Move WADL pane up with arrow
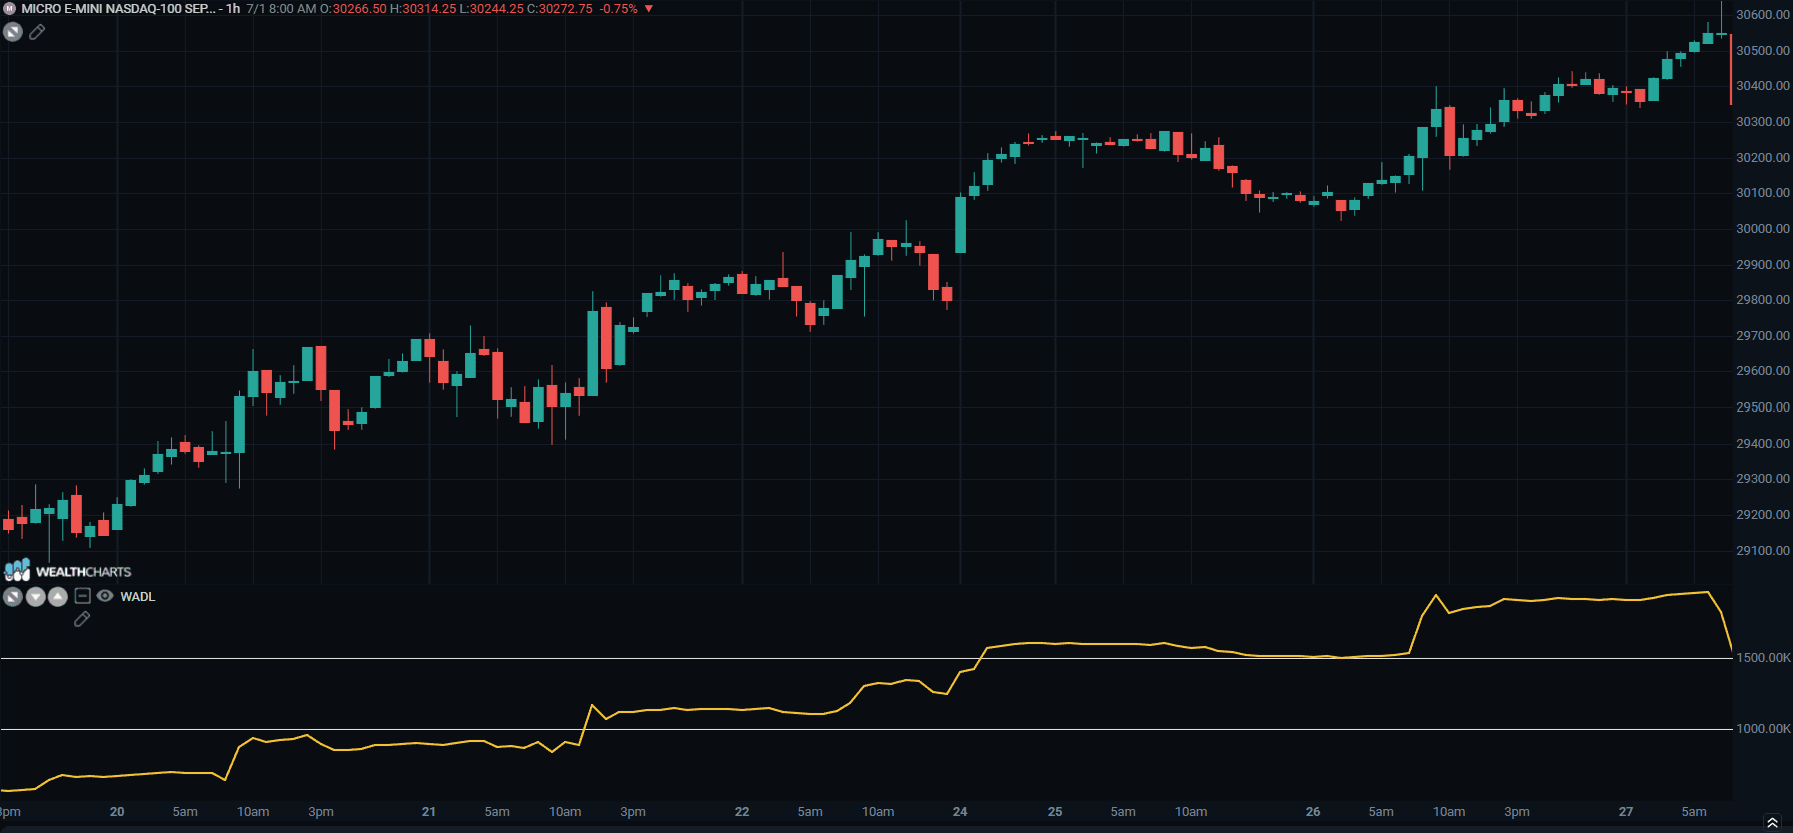This screenshot has height=833, width=1793. point(58,597)
